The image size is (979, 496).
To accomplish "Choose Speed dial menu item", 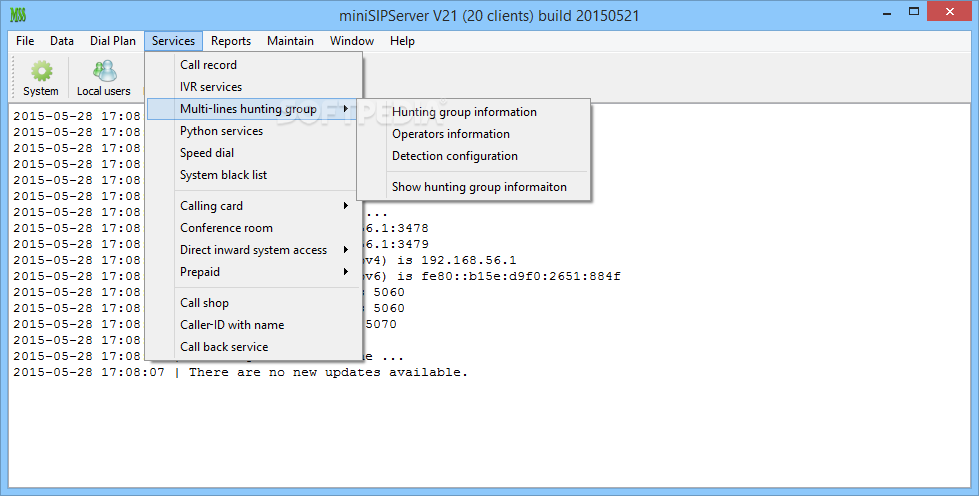I will (x=254, y=153).
